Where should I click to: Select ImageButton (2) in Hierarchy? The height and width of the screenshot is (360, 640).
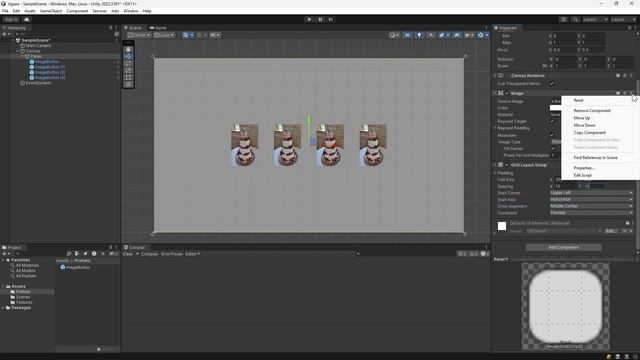(x=50, y=72)
